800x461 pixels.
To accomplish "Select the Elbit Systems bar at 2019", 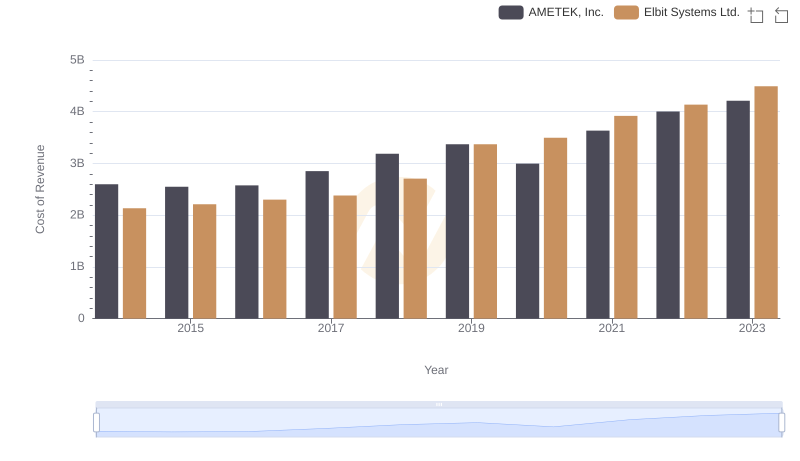I will click(x=486, y=232).
